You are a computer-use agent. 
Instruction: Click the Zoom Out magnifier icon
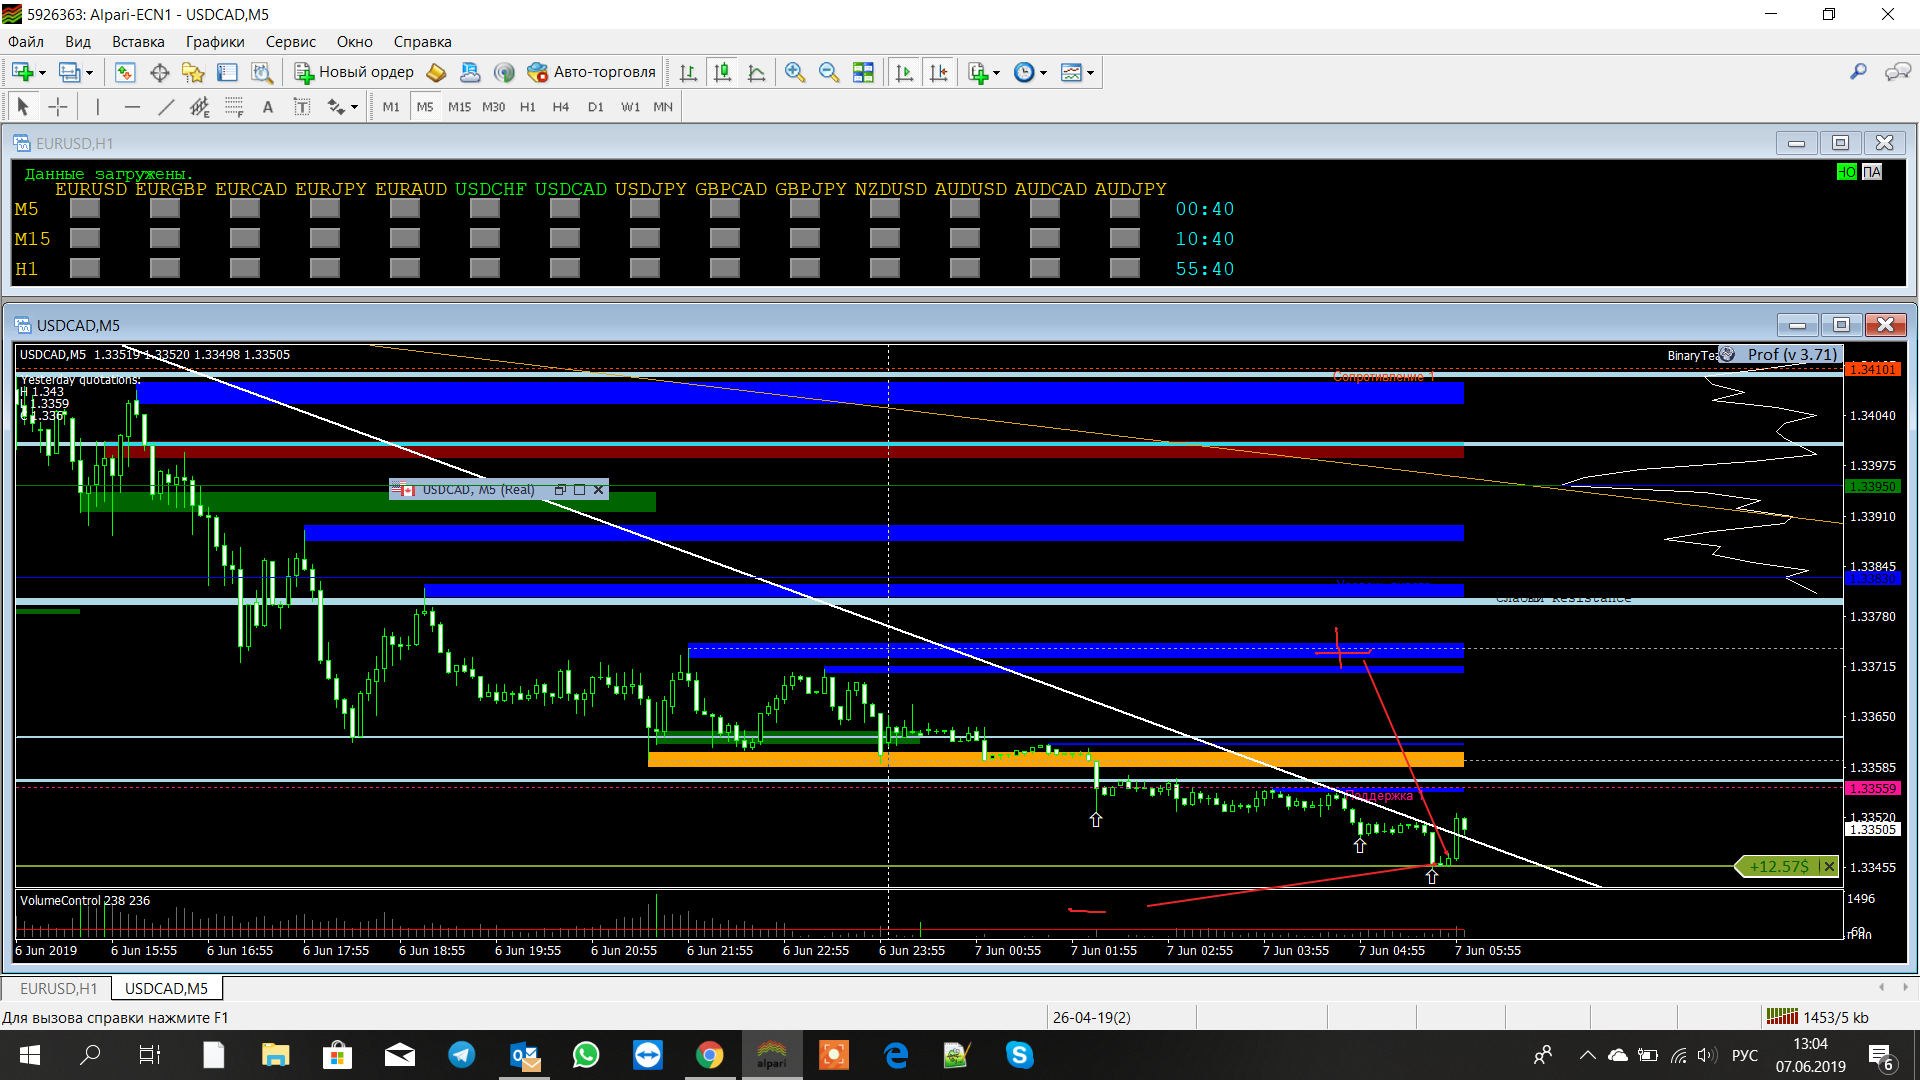point(828,72)
